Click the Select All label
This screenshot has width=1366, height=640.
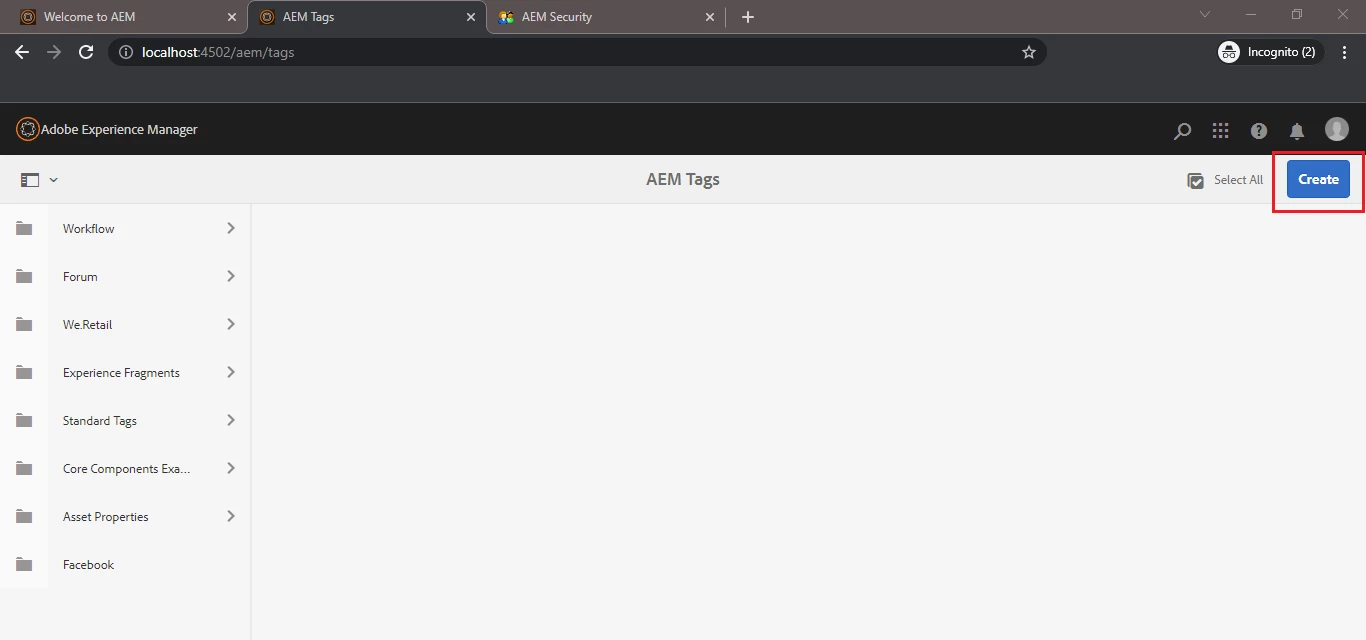[1238, 180]
